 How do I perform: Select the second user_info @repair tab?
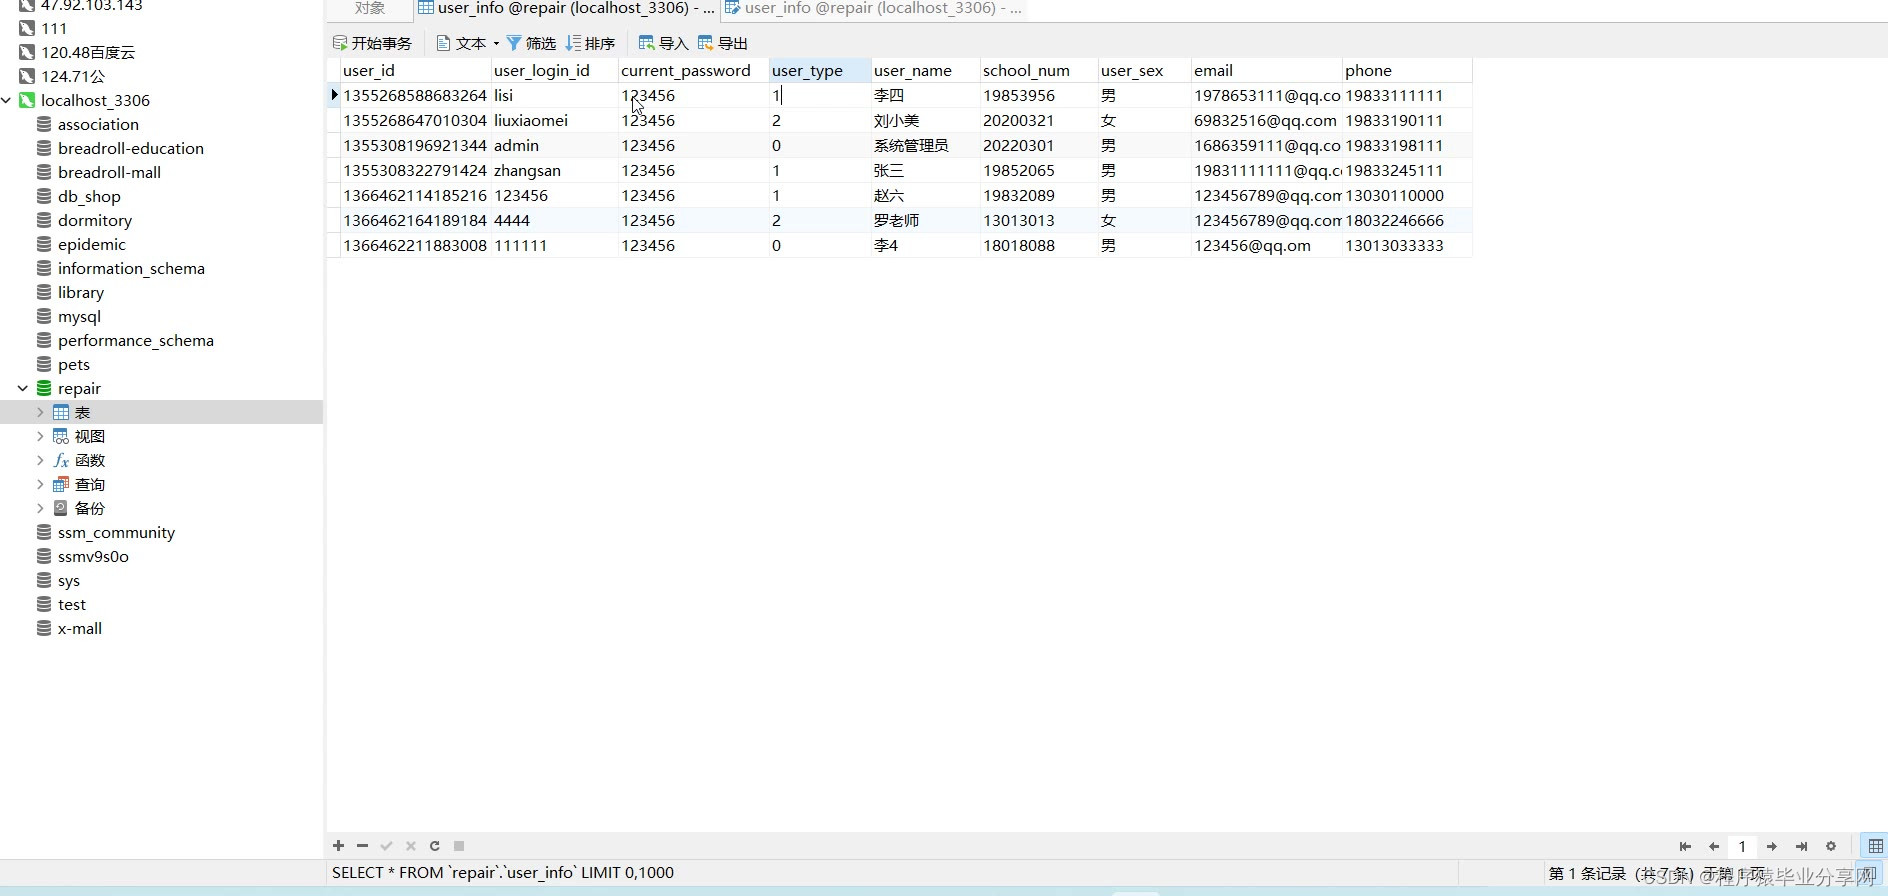tap(873, 8)
